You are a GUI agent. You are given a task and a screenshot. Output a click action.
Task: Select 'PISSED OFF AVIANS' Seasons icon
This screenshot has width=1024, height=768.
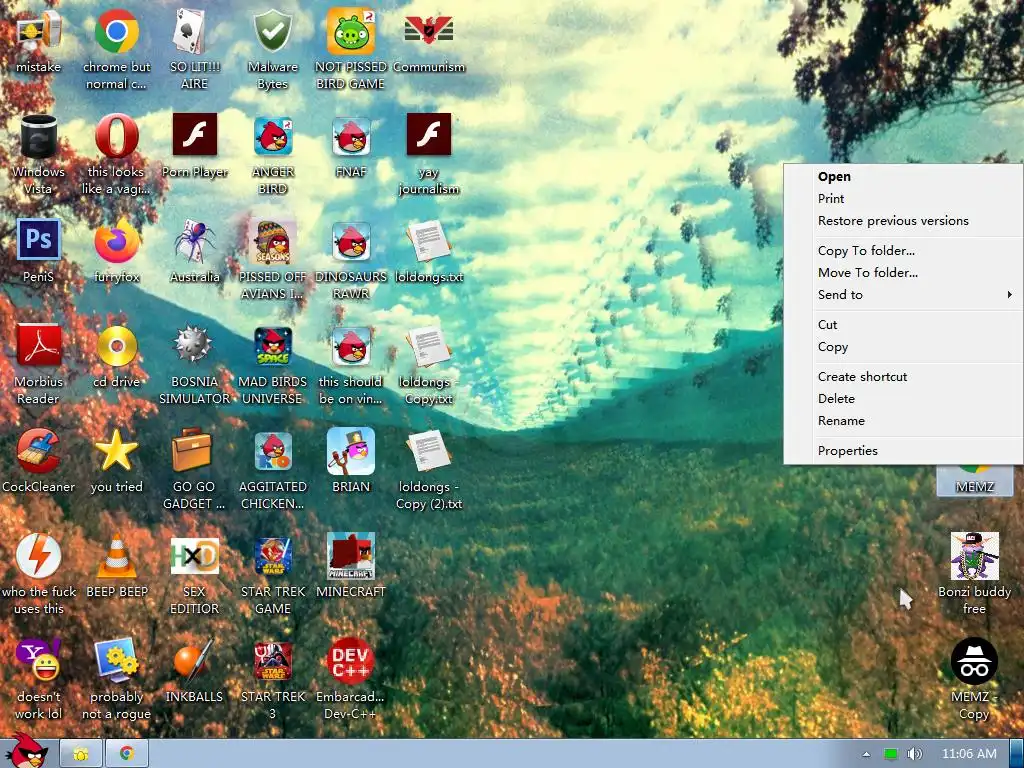(272, 259)
